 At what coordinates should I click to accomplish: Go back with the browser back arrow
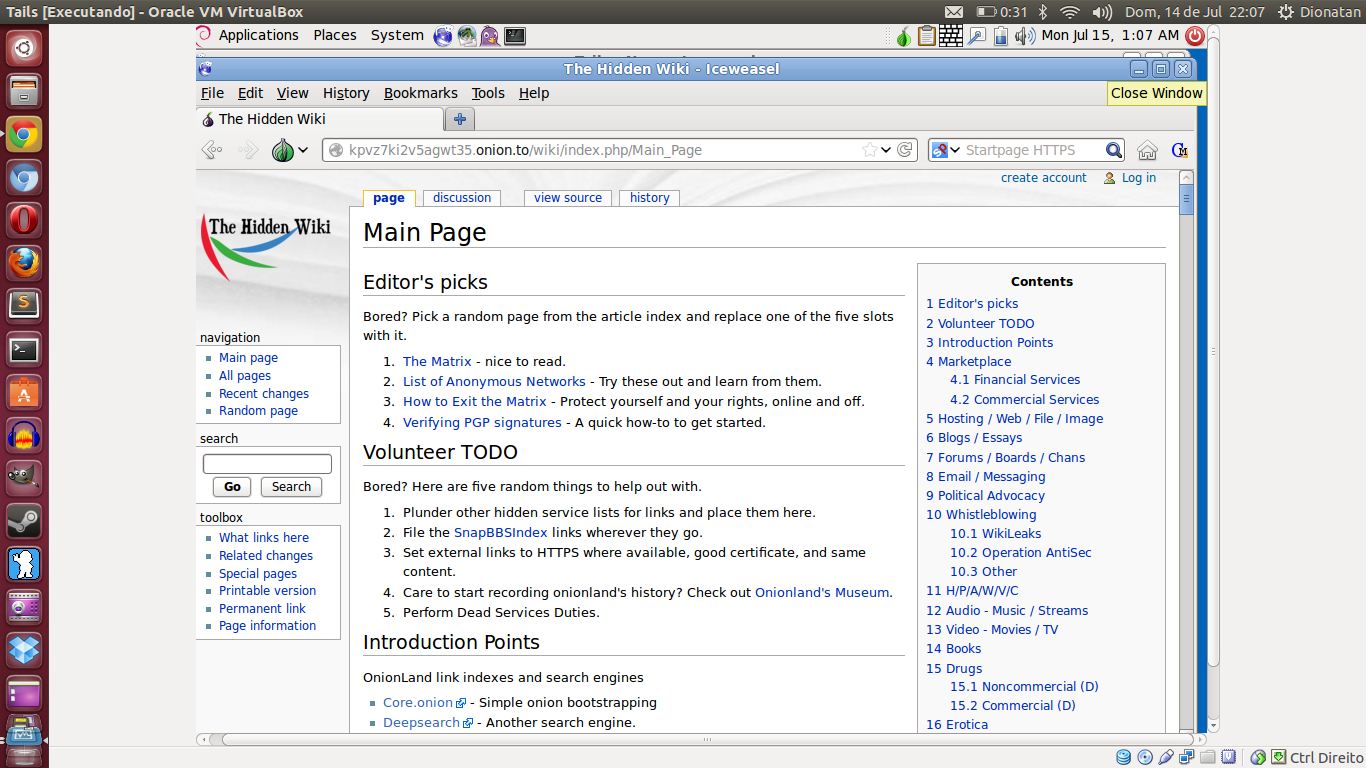pyautogui.click(x=211, y=150)
